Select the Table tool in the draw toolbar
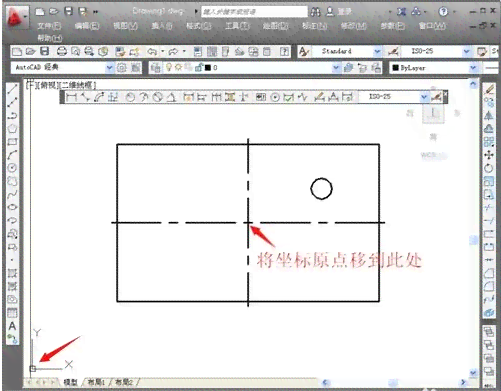 click(12, 313)
